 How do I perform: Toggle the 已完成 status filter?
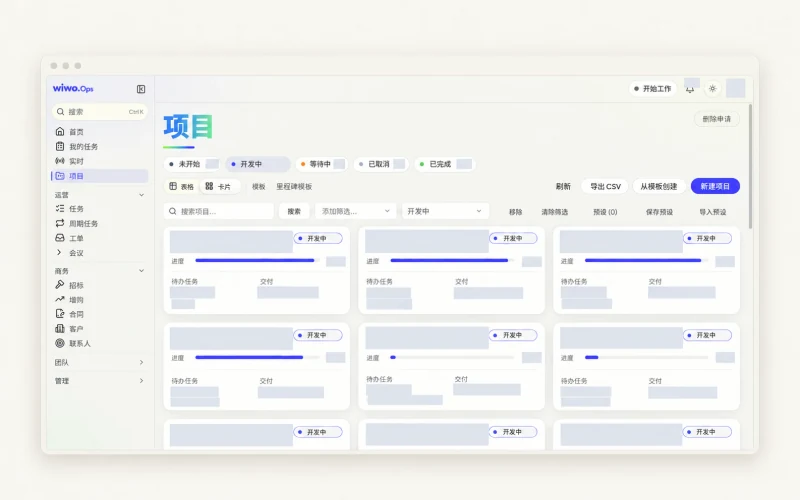[x=444, y=164]
